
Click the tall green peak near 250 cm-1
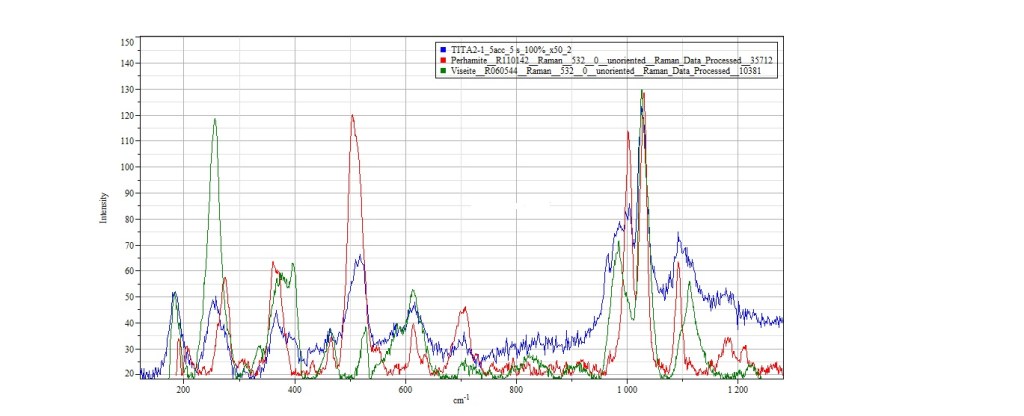click(214, 121)
